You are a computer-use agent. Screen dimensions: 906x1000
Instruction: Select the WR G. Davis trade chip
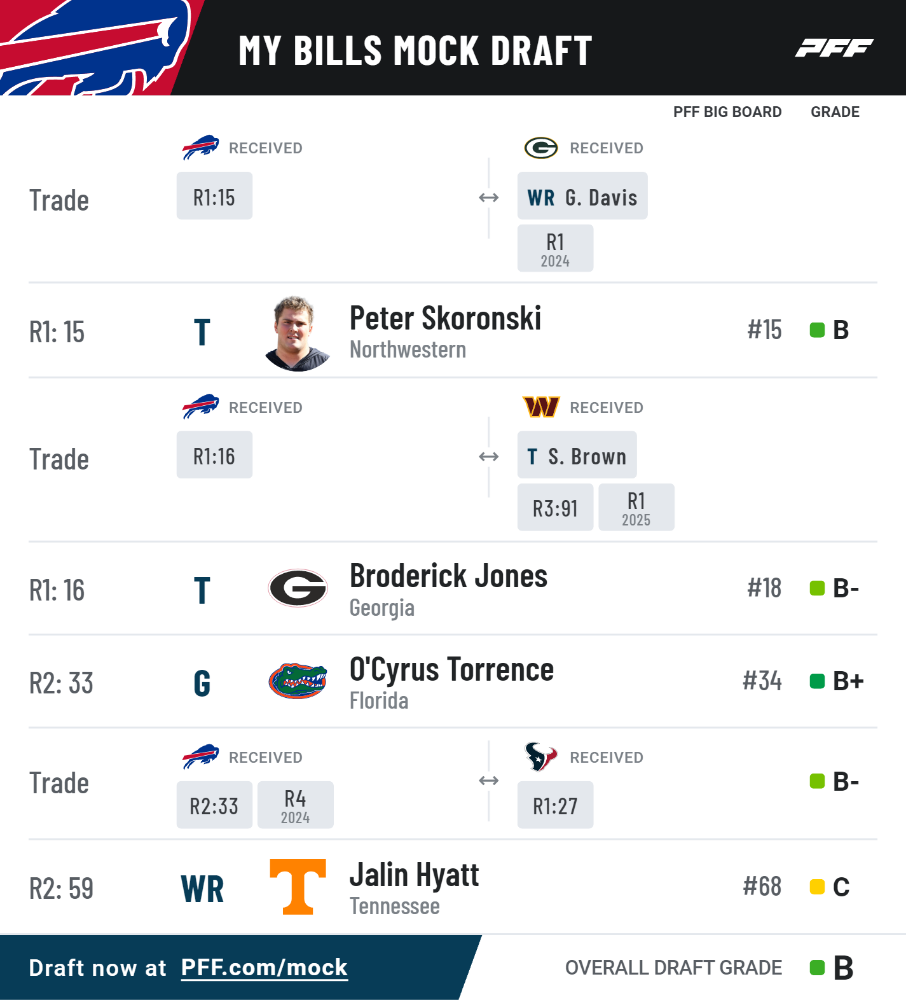tap(582, 196)
